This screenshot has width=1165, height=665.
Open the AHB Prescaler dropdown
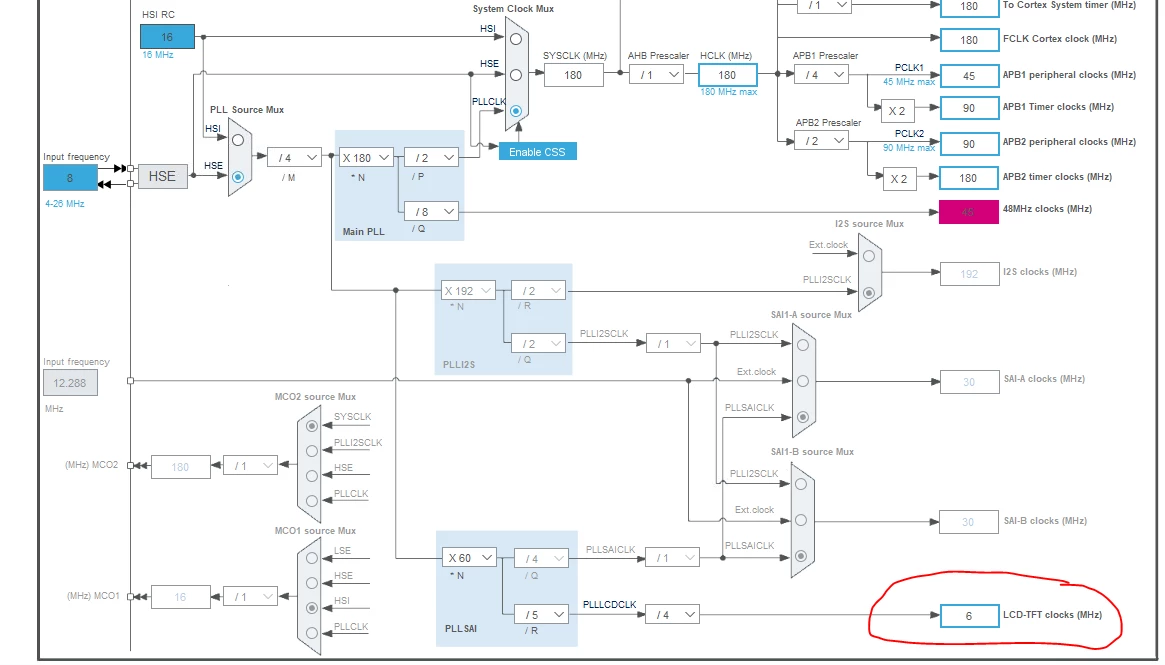[657, 75]
